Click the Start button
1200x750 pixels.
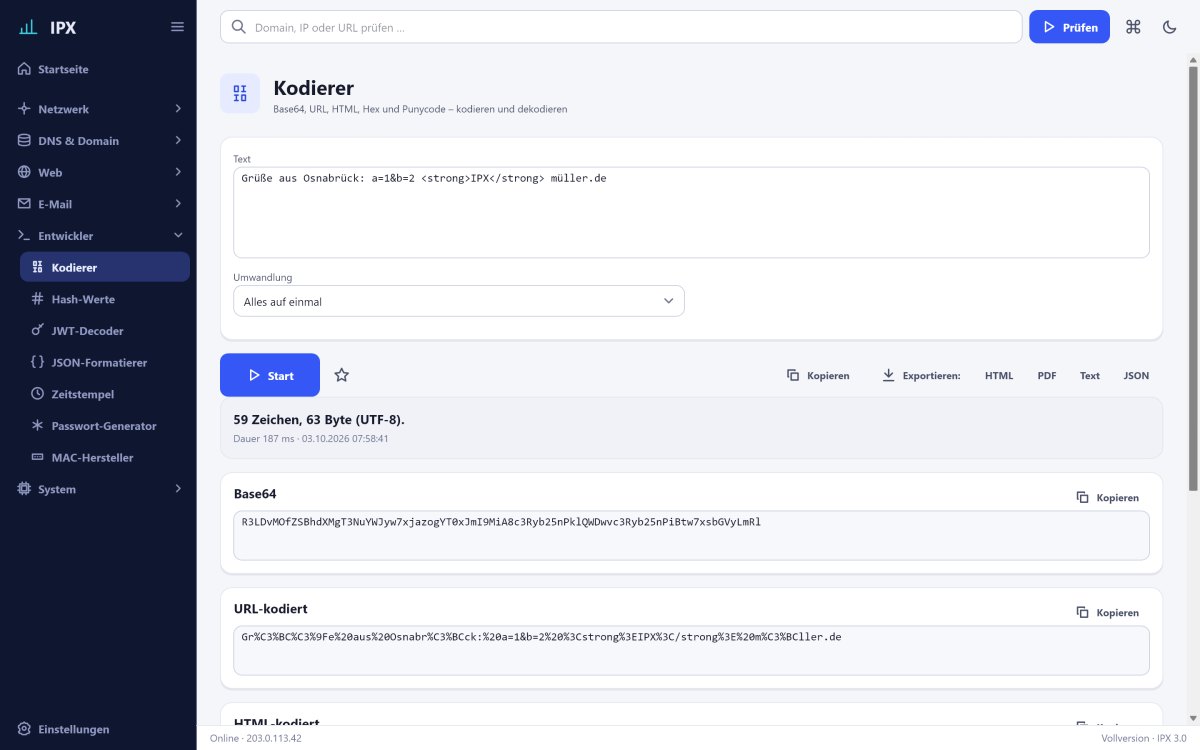270,375
